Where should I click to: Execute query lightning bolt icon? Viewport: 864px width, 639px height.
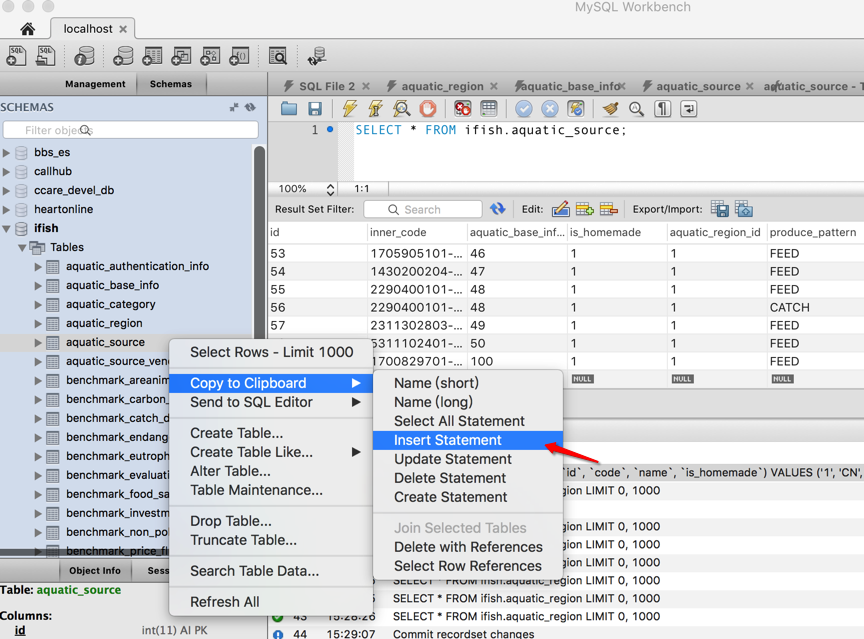click(349, 109)
